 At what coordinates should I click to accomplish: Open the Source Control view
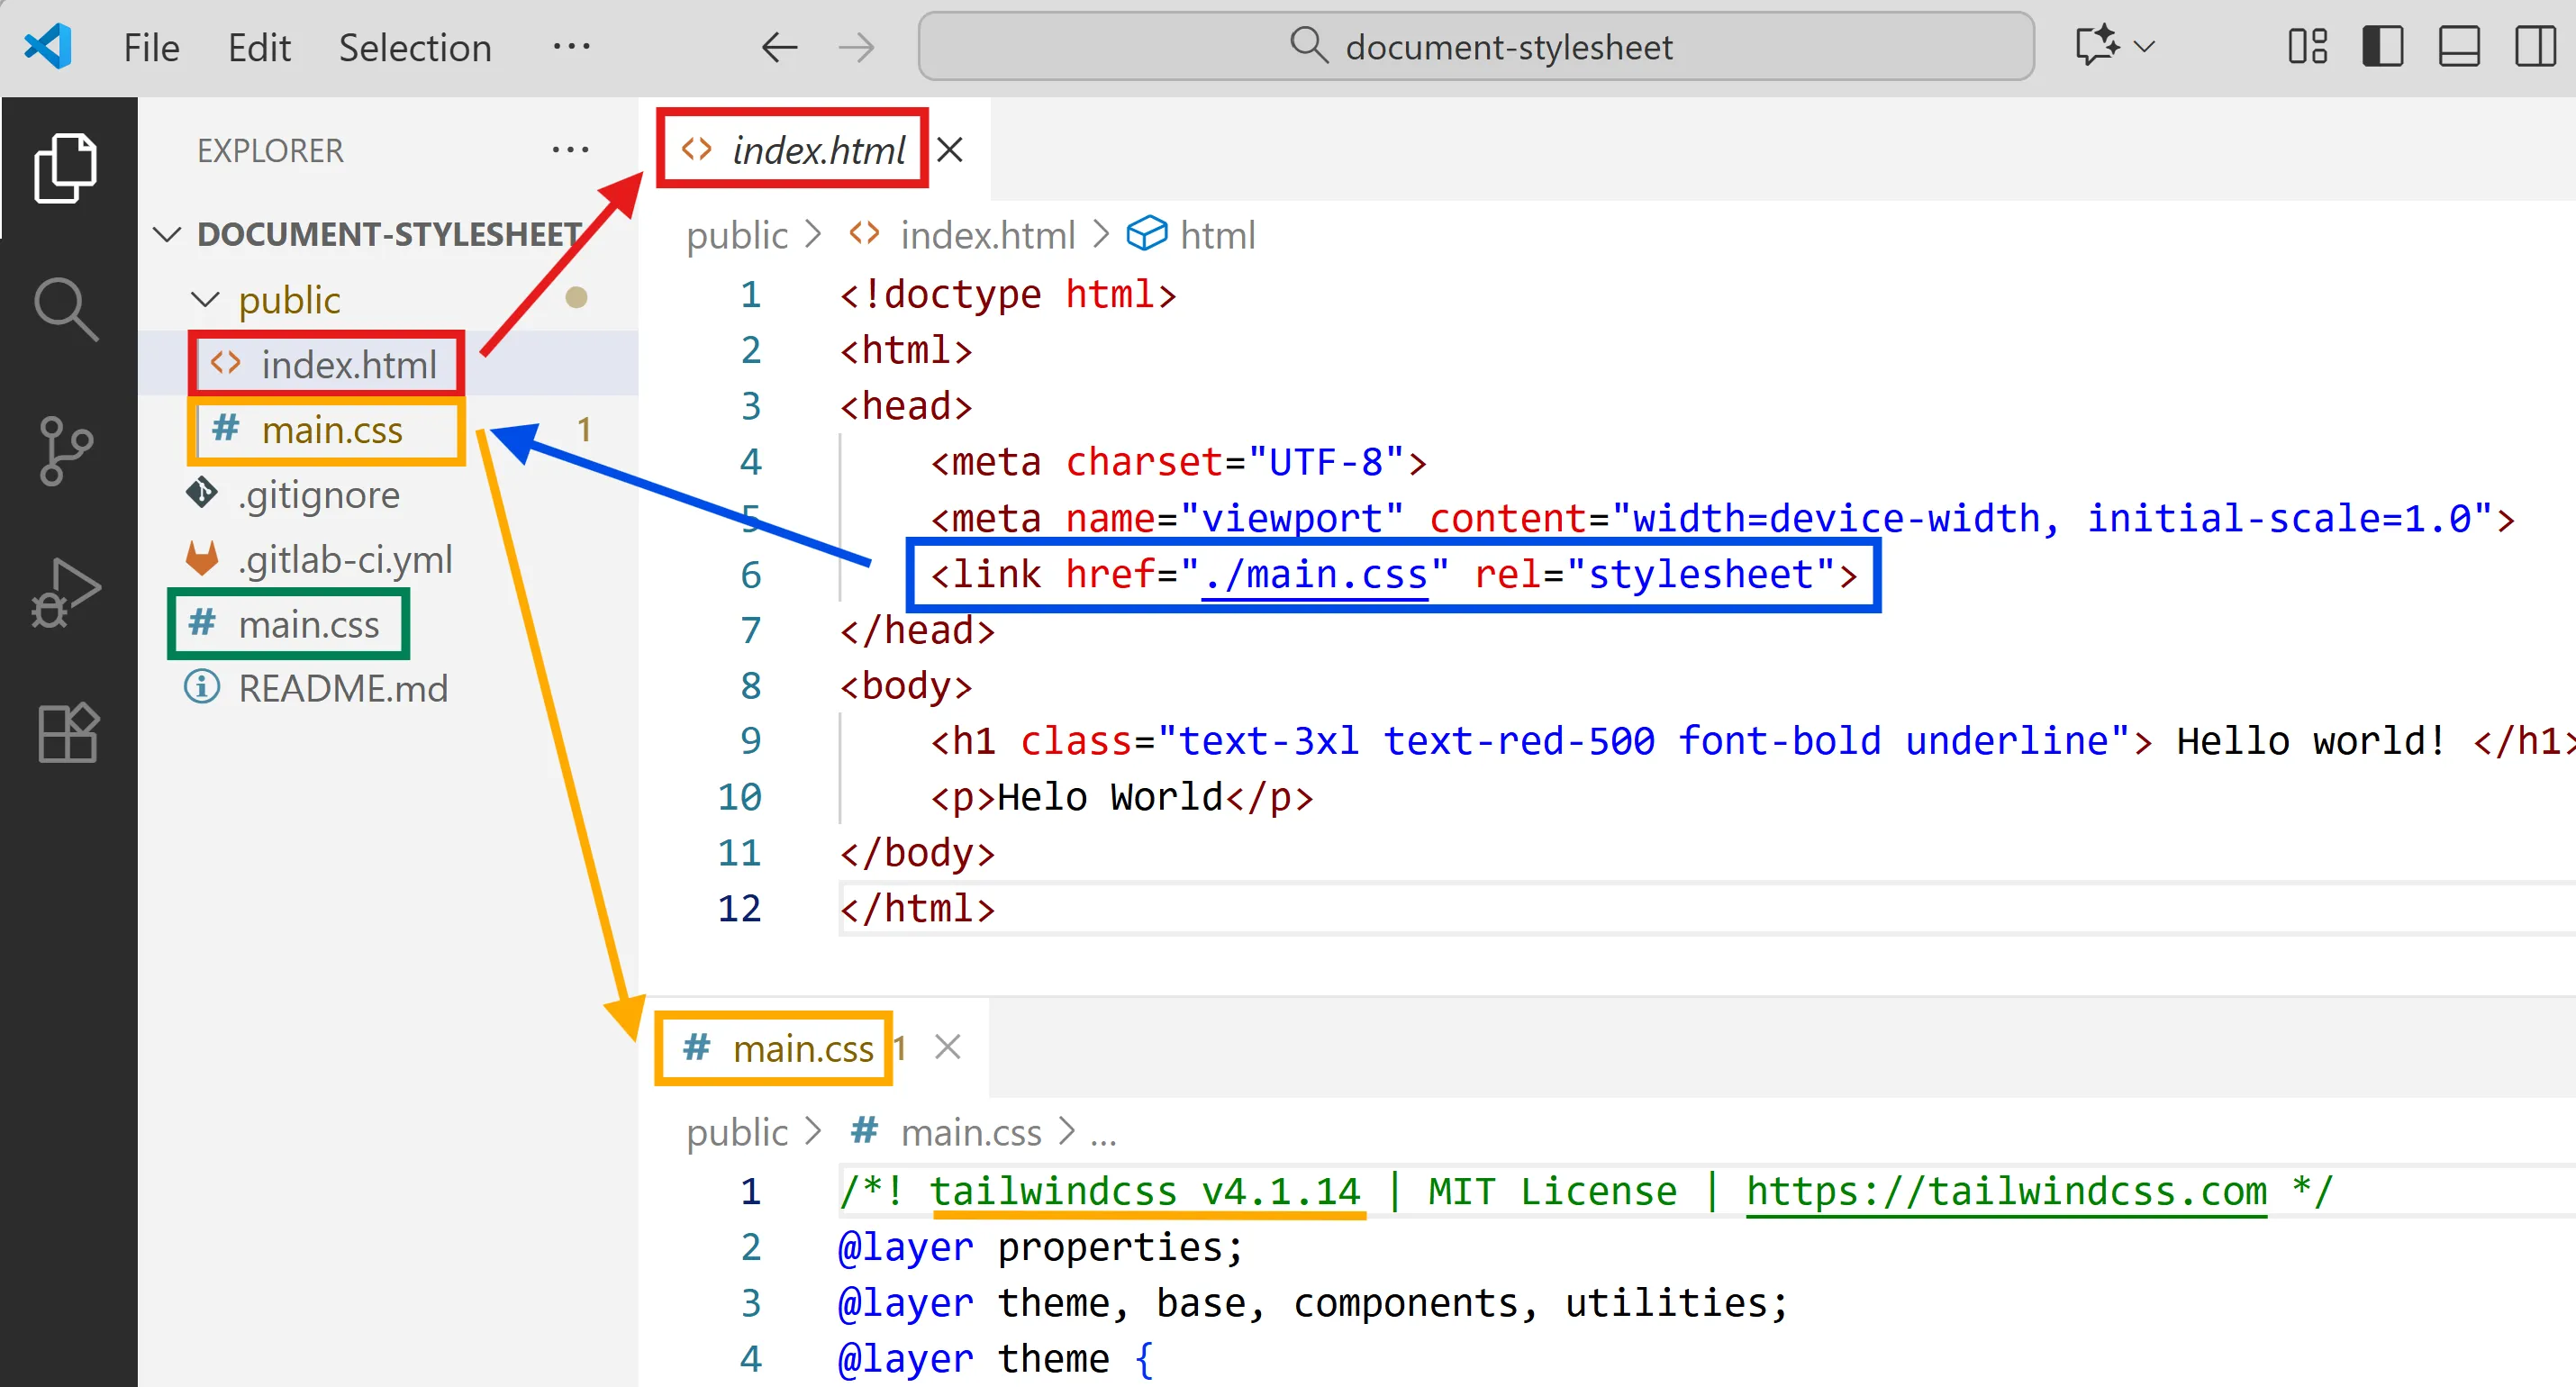tap(66, 451)
